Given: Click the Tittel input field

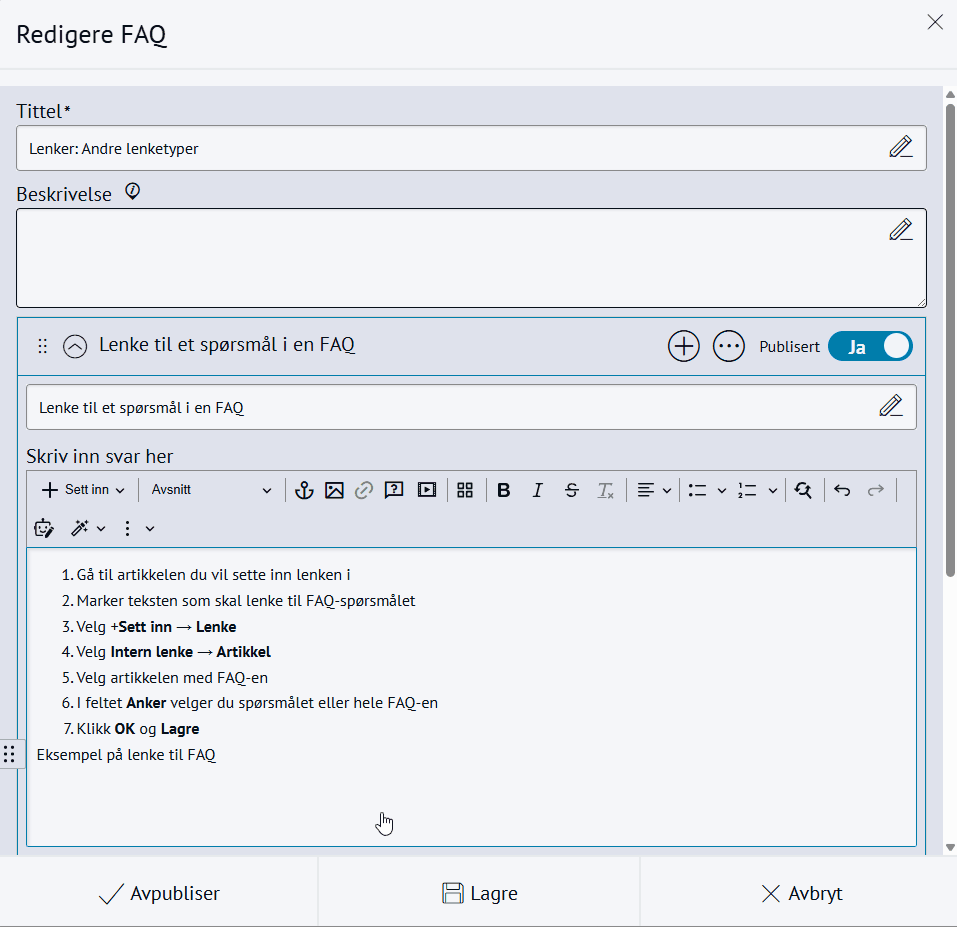Looking at the screenshot, I should pos(450,148).
